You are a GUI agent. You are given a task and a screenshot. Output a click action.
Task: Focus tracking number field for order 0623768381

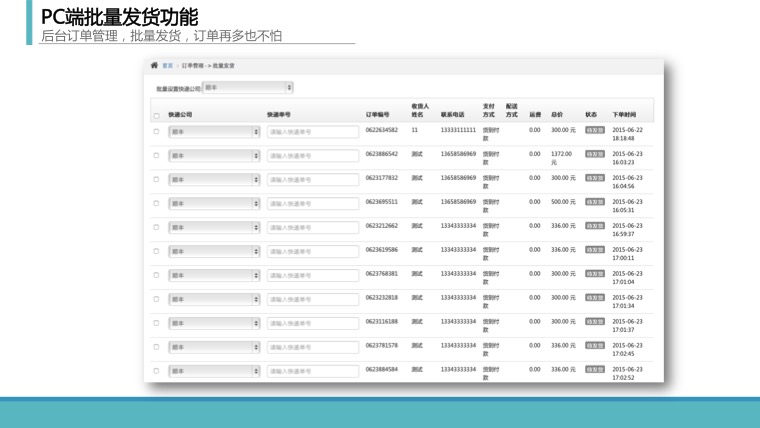click(313, 275)
